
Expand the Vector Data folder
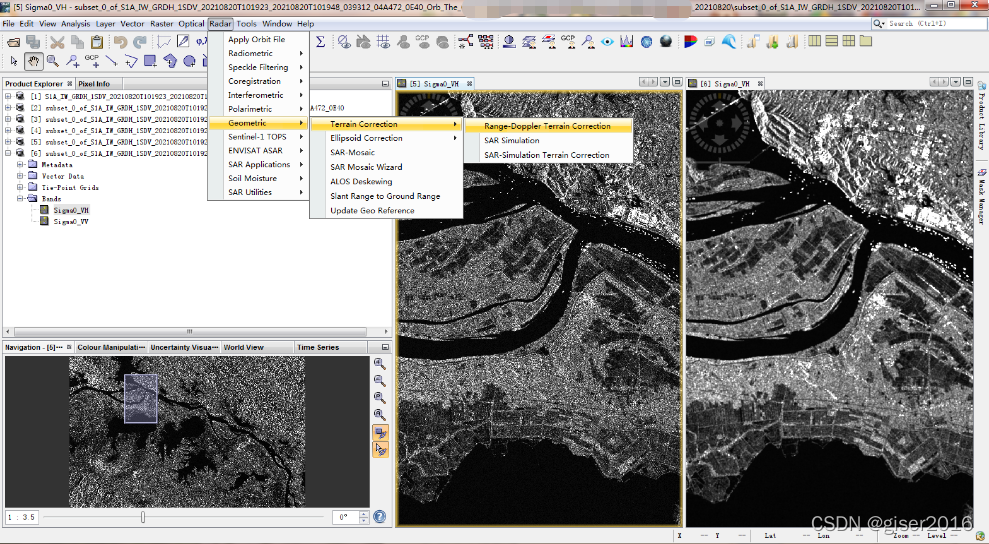click(20, 176)
